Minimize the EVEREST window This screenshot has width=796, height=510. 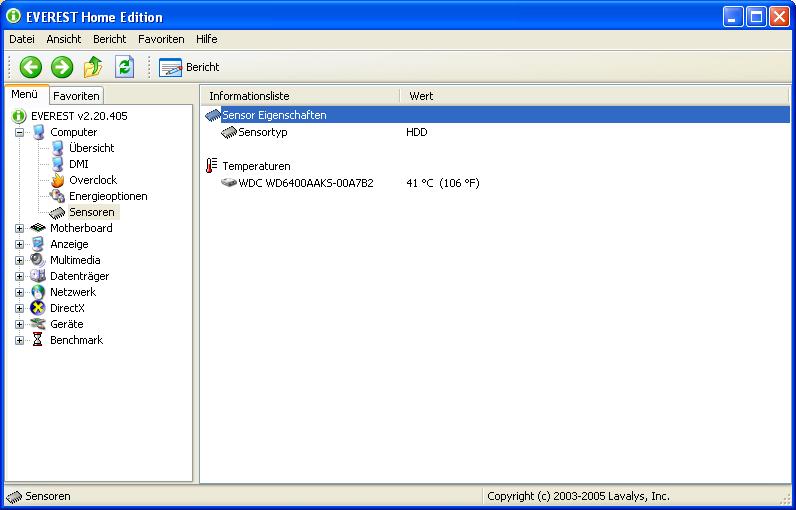pyautogui.click(x=732, y=17)
